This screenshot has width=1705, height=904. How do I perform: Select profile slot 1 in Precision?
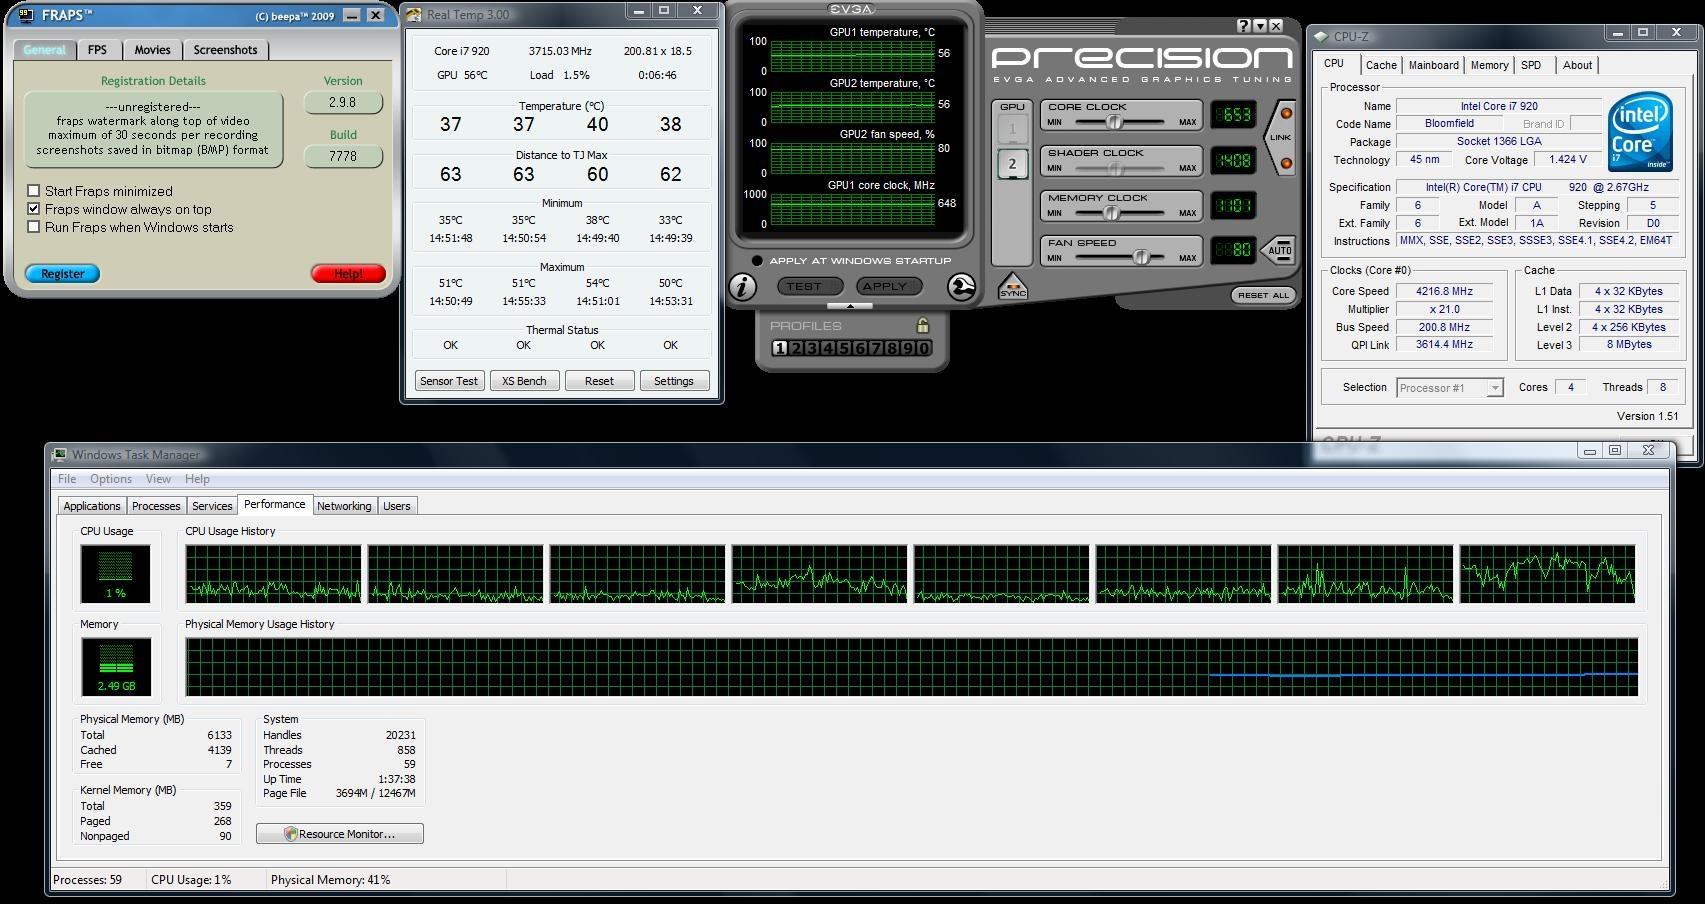pyautogui.click(x=780, y=348)
